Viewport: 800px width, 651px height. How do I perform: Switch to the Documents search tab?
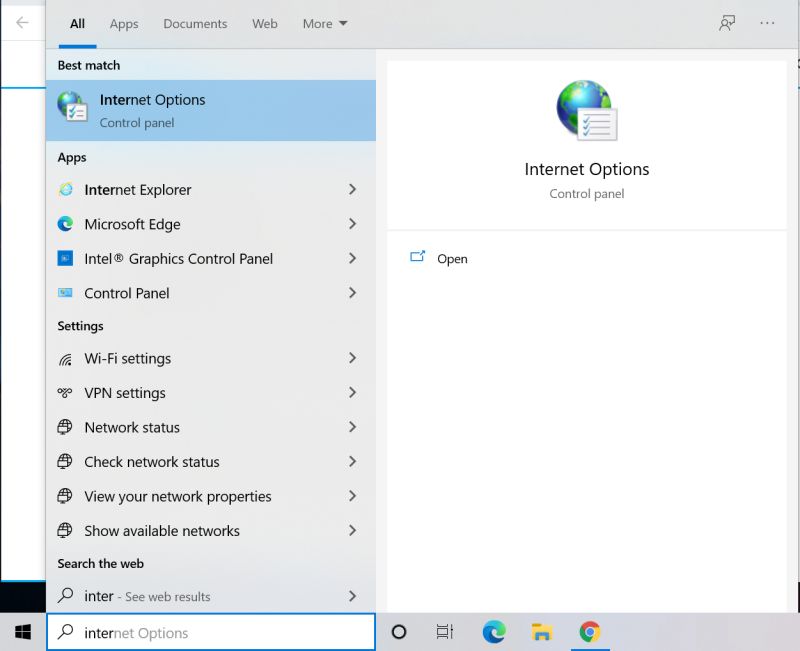click(195, 23)
